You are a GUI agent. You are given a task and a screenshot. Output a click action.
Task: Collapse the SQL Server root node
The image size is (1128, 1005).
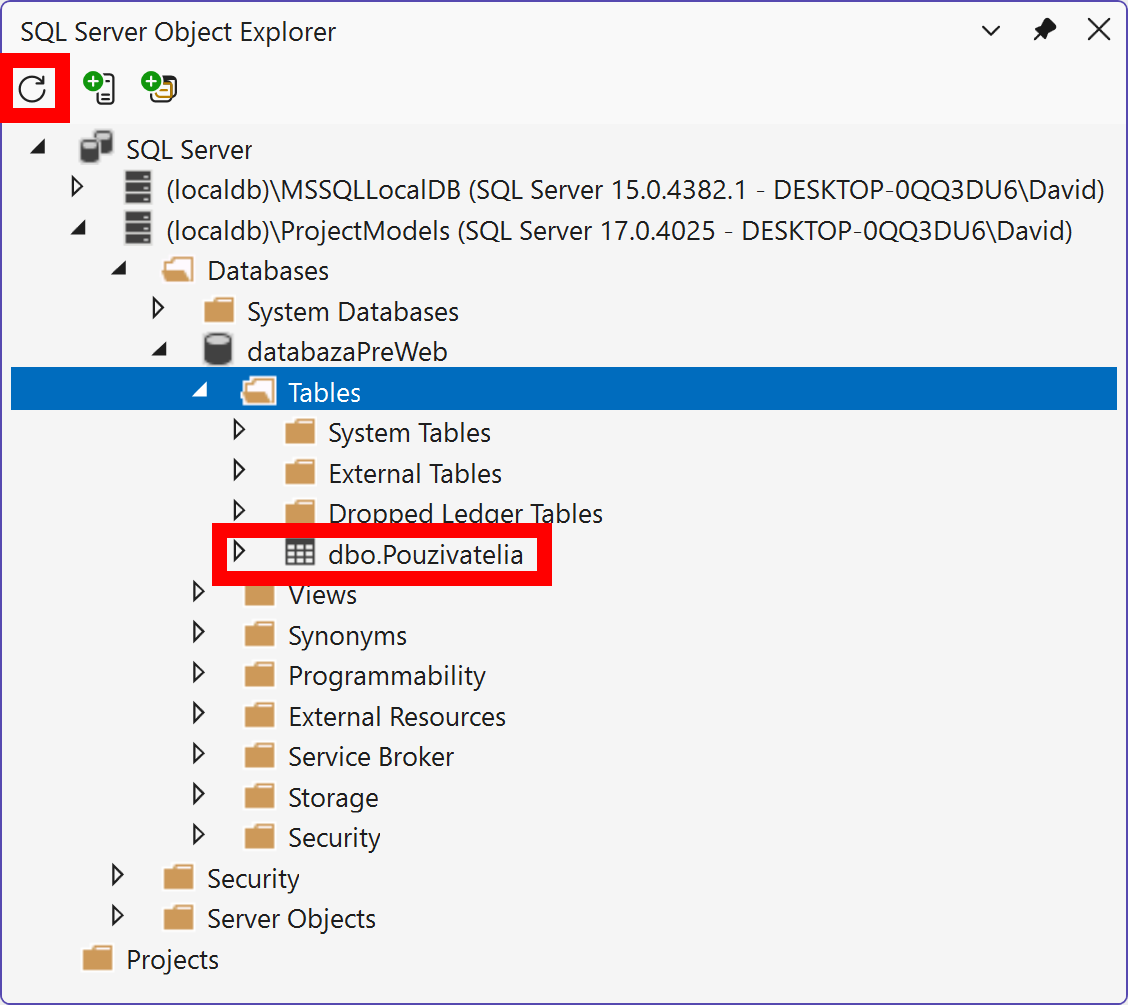[x=38, y=148]
